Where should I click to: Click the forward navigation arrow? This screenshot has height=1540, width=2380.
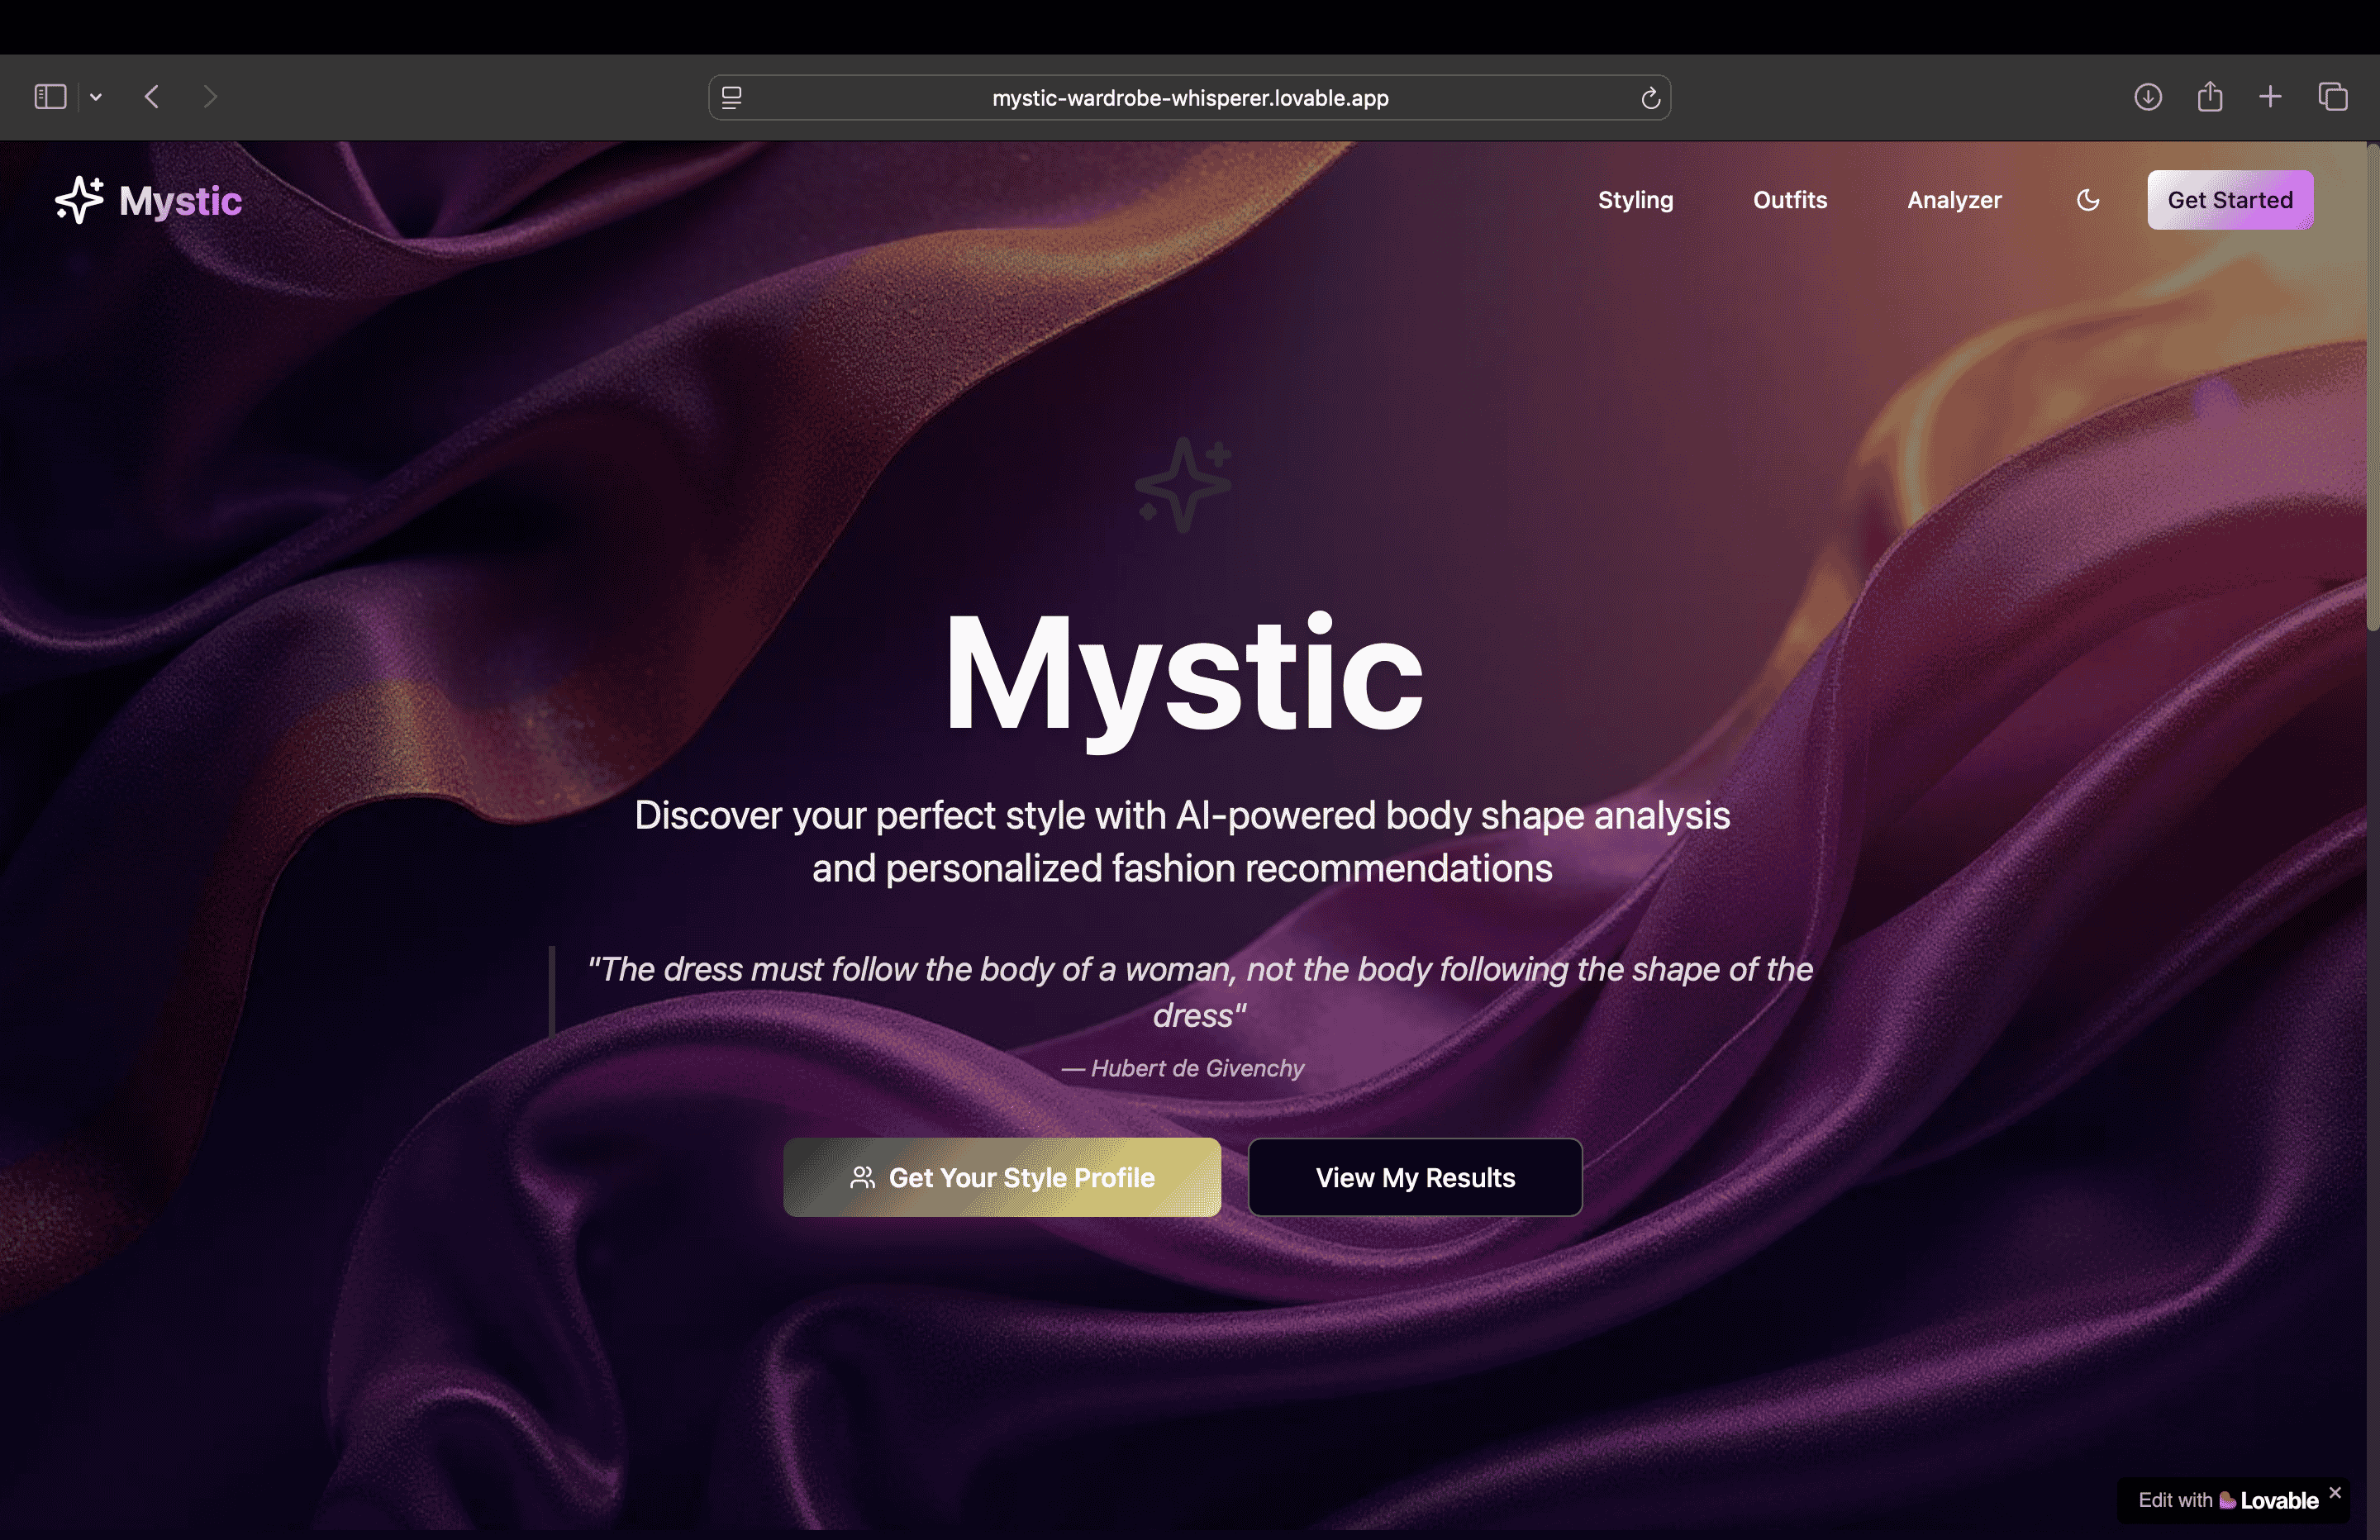[209, 97]
